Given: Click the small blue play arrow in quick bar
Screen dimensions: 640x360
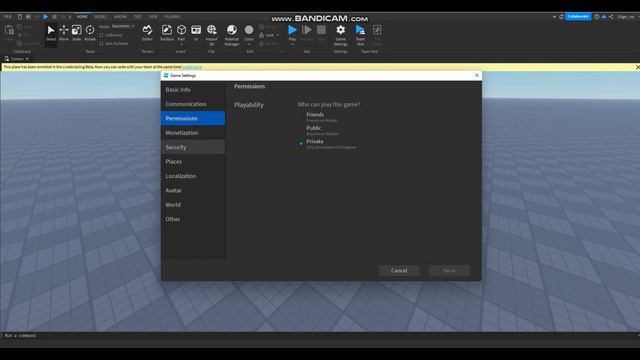Looking at the screenshot, I should point(45,17).
